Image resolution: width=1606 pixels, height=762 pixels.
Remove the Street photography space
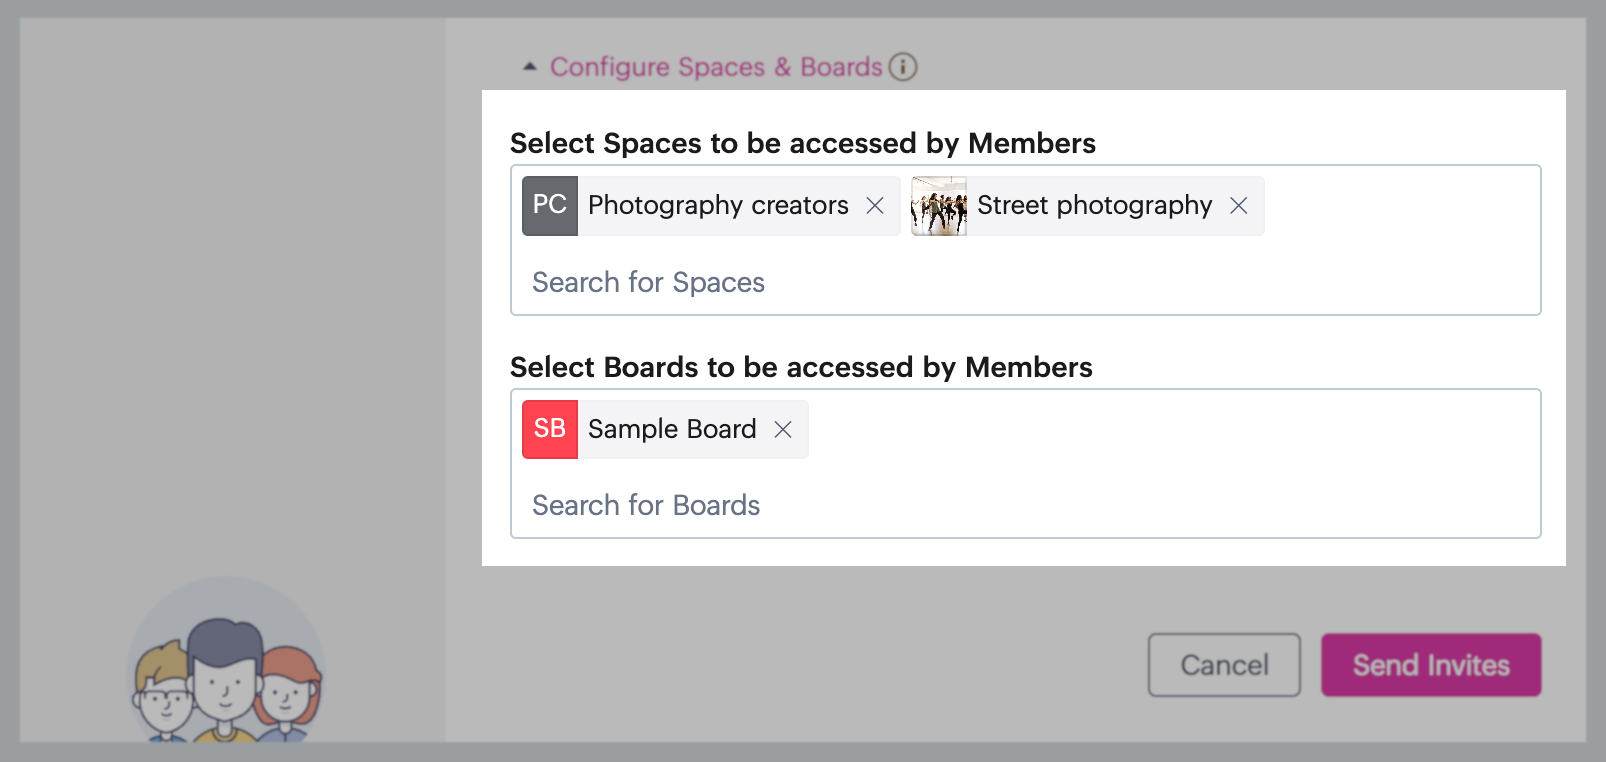(1239, 206)
